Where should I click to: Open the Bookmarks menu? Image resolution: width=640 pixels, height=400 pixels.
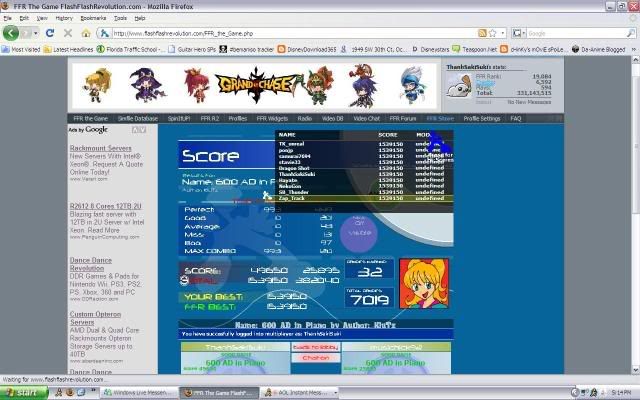pos(92,18)
